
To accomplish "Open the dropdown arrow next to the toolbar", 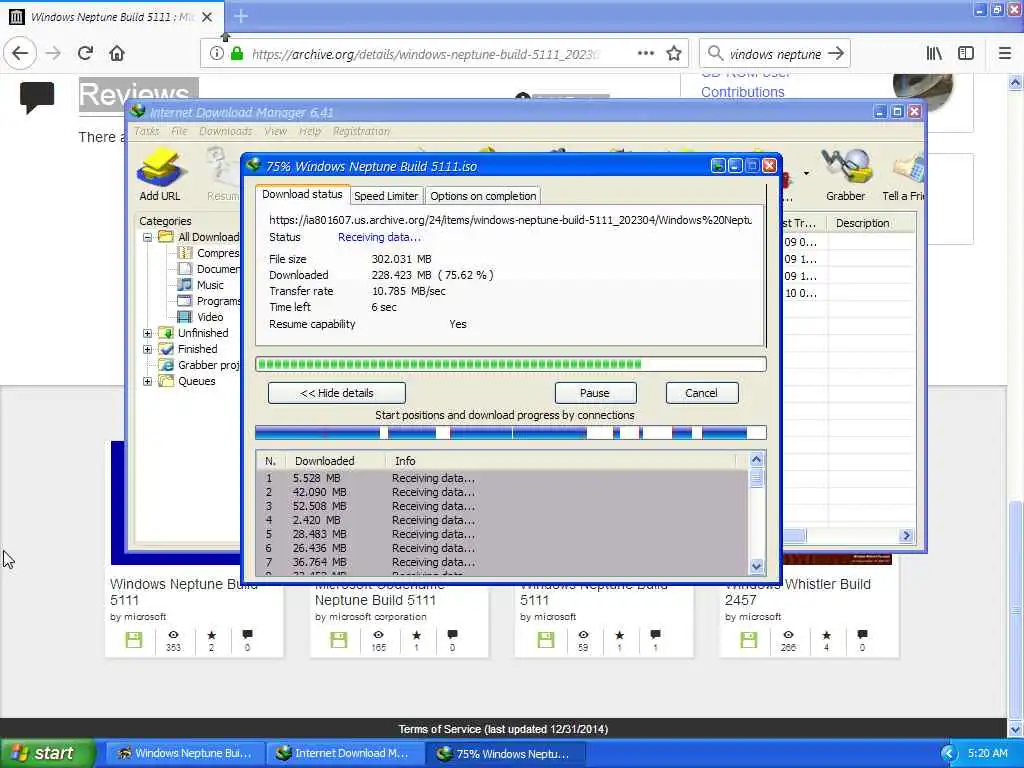I will pos(806,174).
